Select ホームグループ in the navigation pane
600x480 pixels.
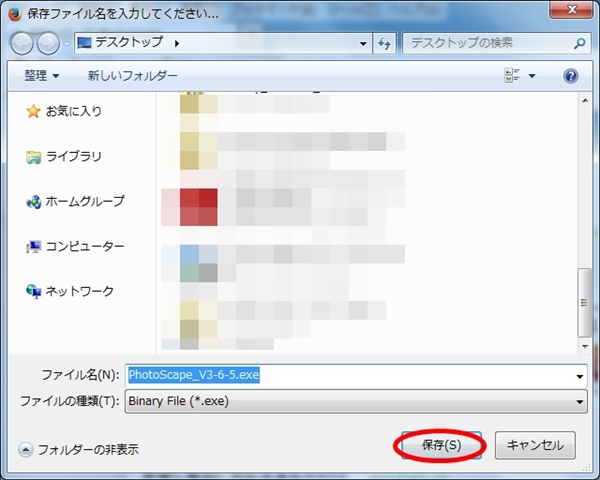85,201
